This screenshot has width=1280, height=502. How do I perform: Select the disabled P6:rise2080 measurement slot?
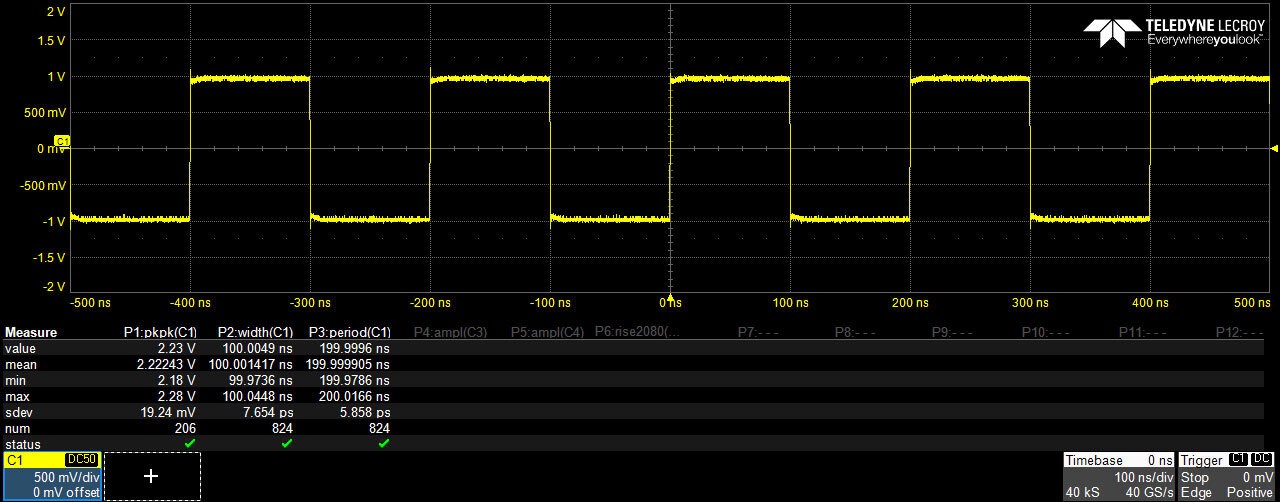tap(637, 331)
